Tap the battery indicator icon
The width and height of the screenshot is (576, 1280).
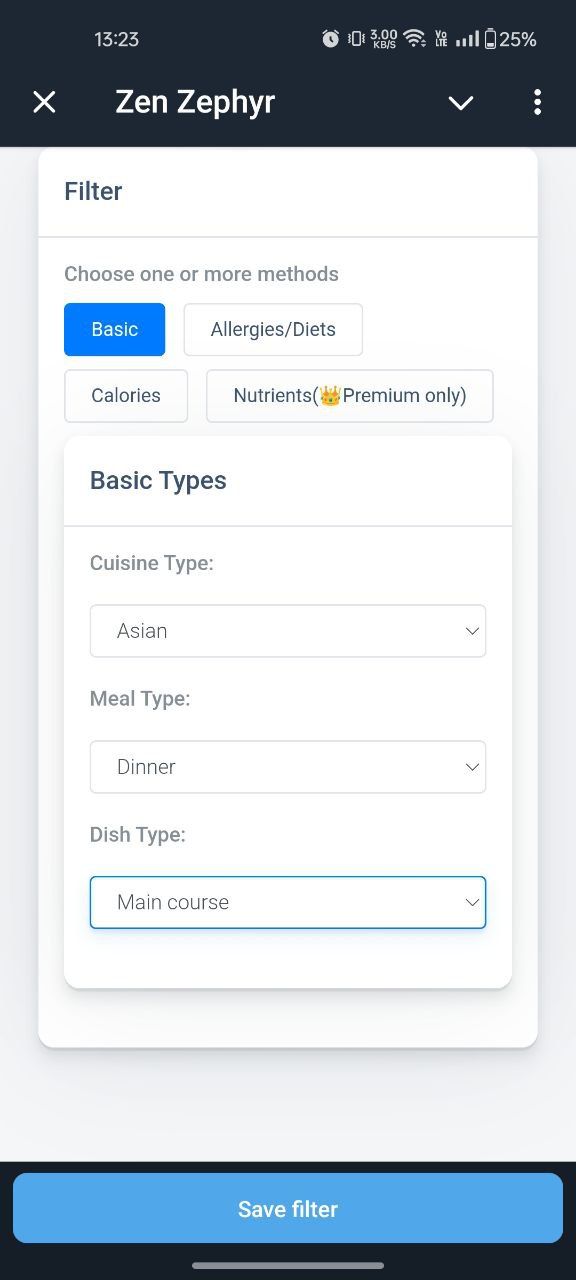pos(490,39)
